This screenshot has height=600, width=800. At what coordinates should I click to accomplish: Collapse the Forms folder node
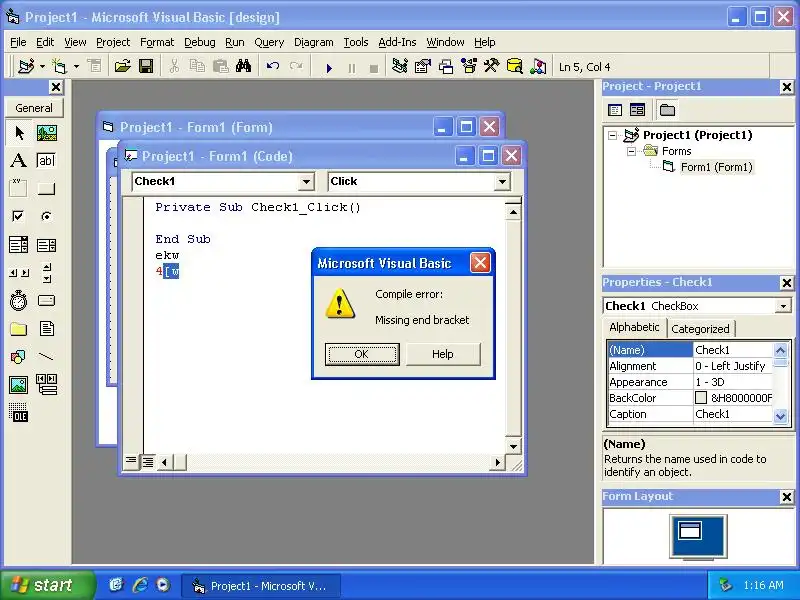tap(631, 151)
